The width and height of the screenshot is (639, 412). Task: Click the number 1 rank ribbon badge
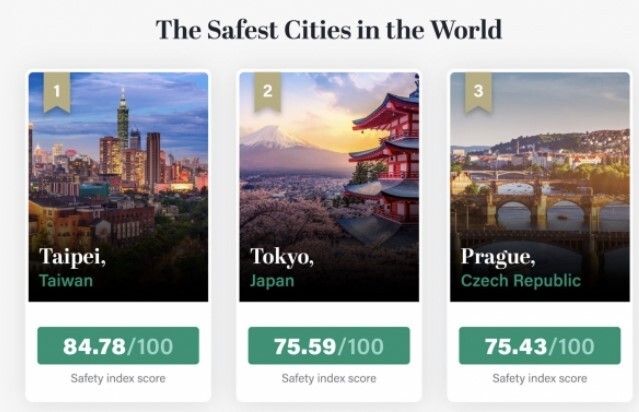57,92
